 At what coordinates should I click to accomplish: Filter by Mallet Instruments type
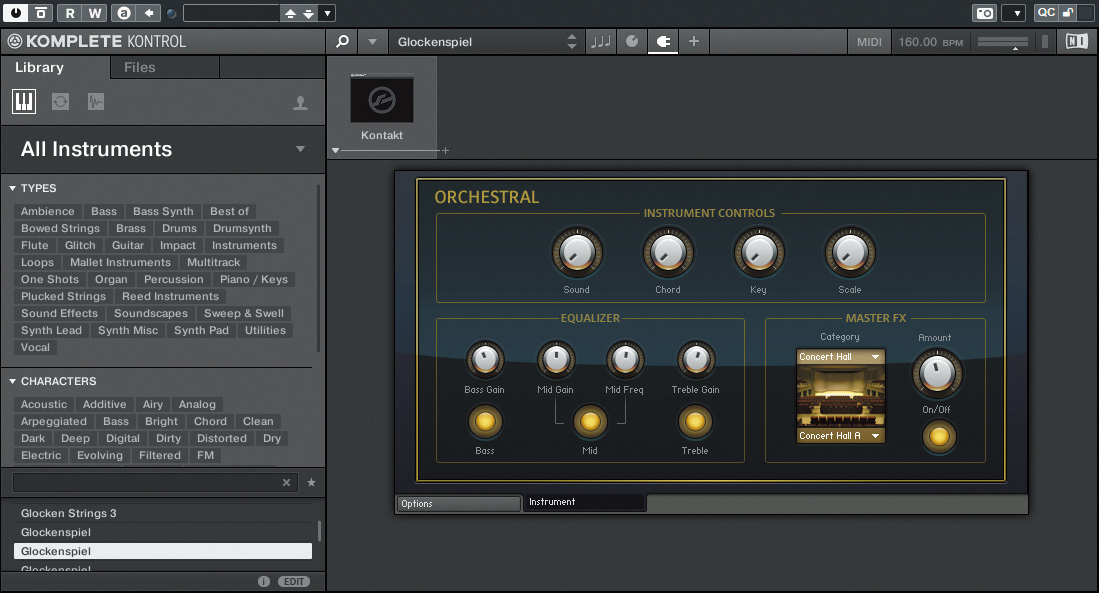121,262
